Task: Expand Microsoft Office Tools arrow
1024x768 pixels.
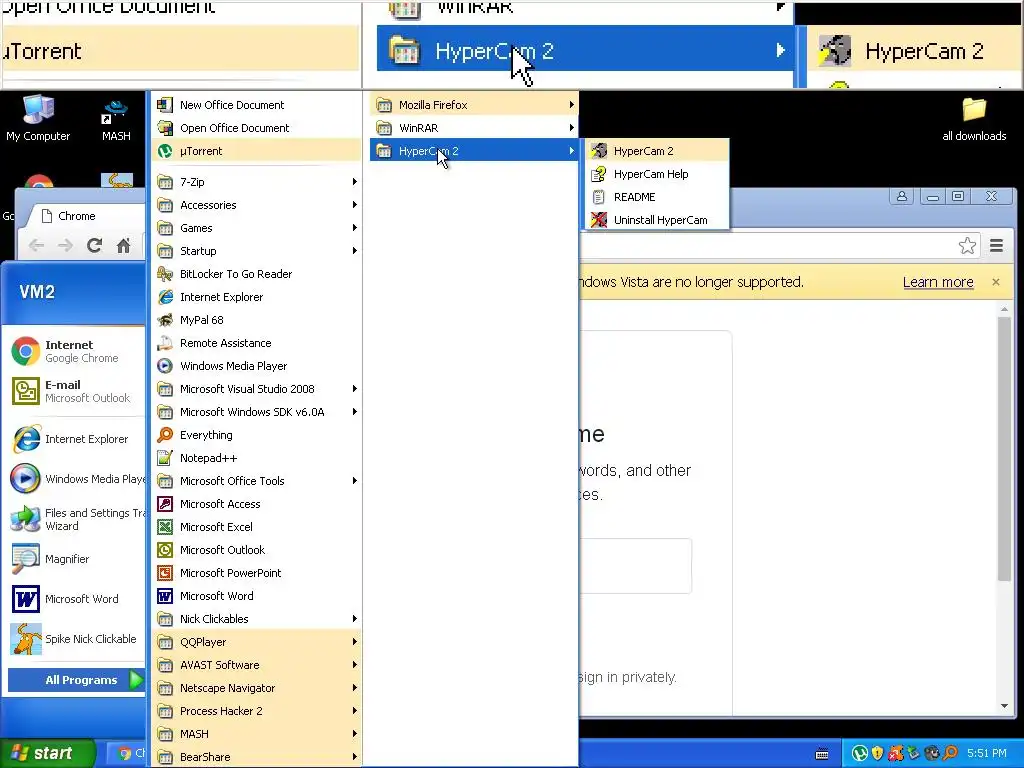Action: click(355, 481)
